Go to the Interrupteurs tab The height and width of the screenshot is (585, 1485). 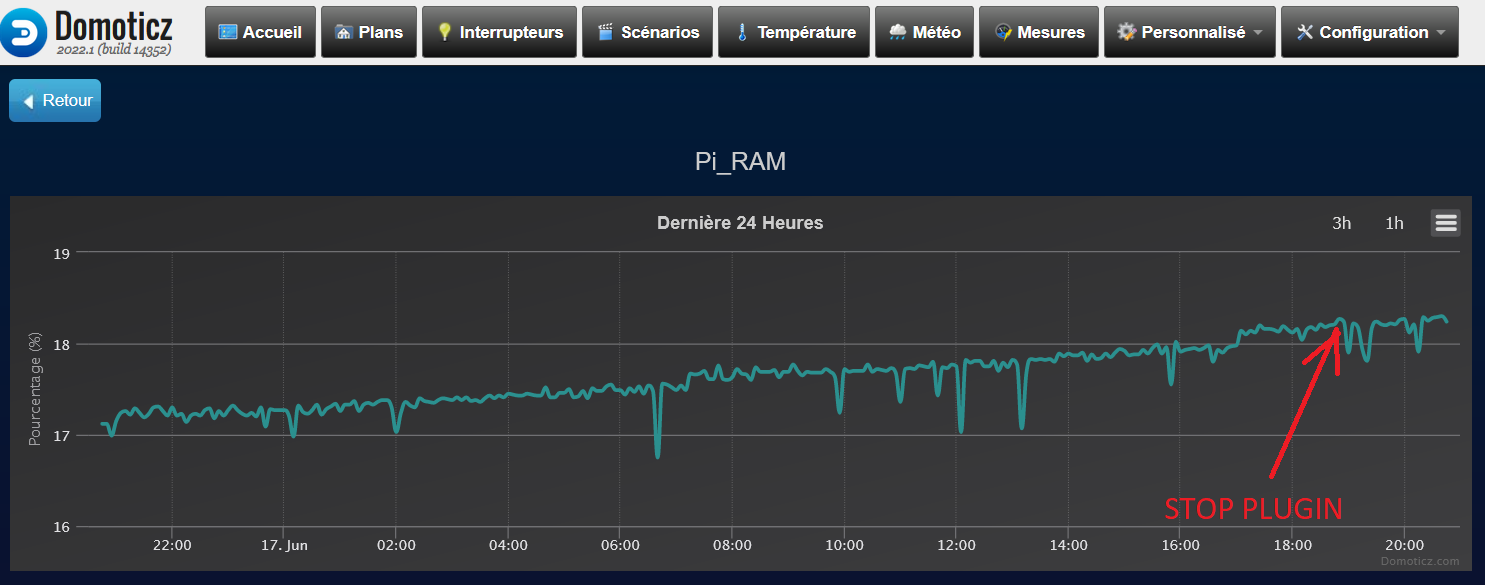(499, 32)
